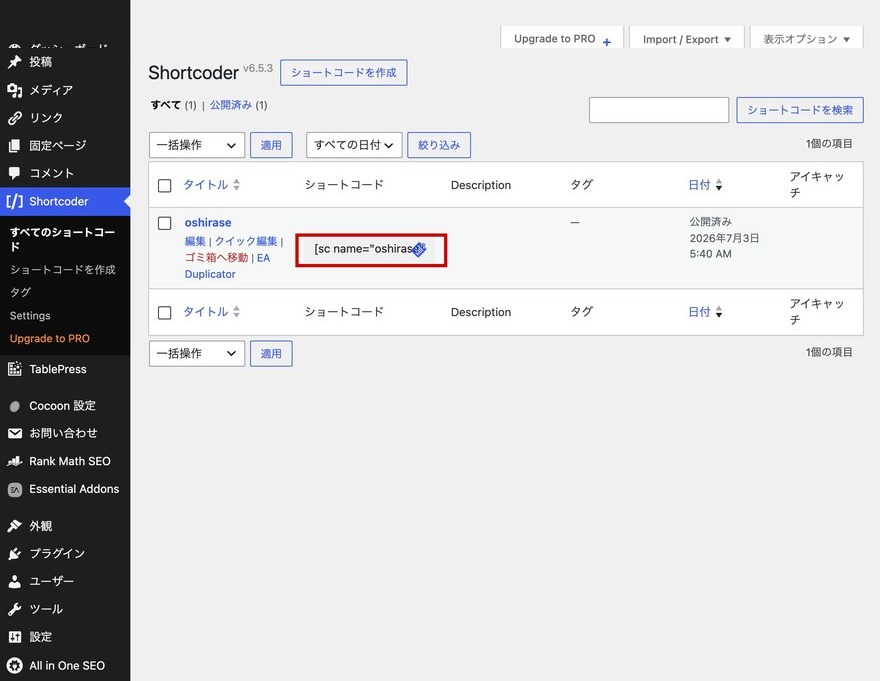
Task: Sort by the top 日付 column header
Action: pos(699,185)
